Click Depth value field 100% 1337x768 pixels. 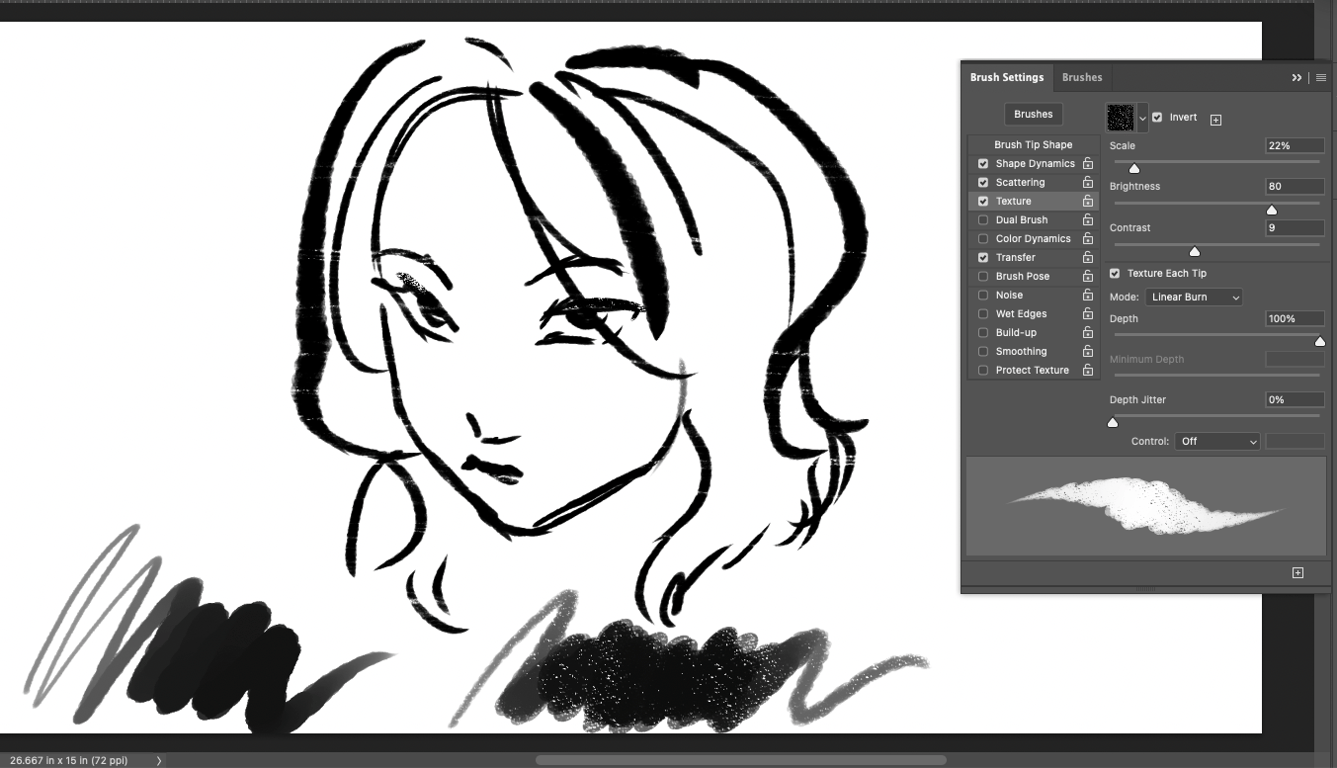1294,318
